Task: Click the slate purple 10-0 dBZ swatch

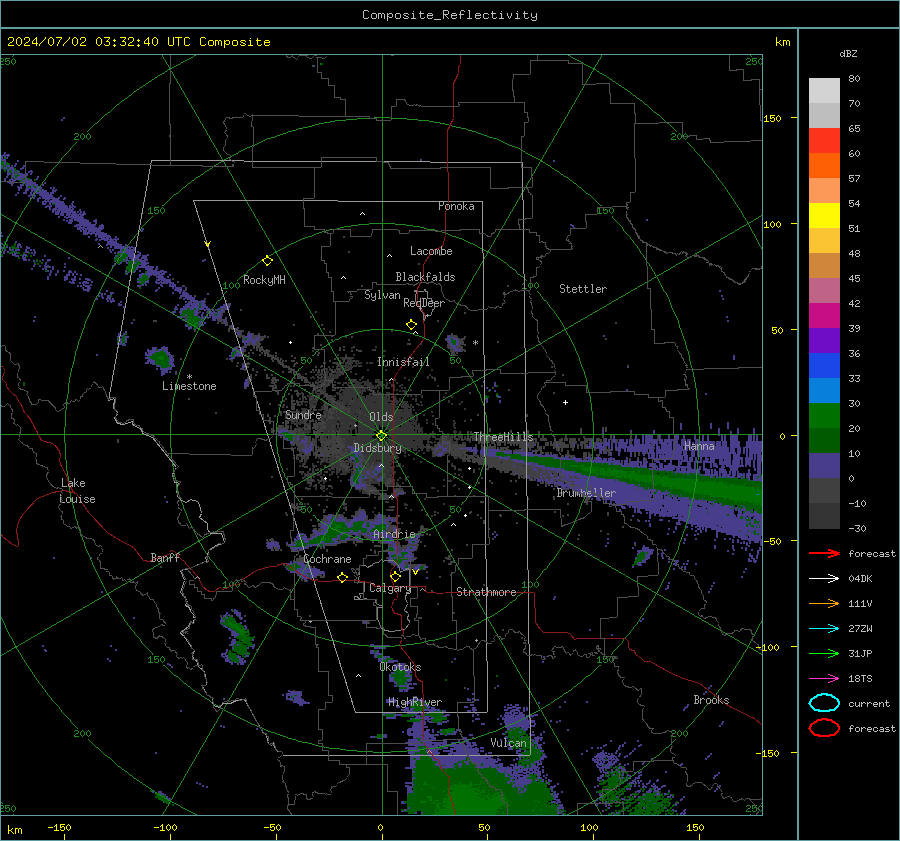Action: click(824, 465)
